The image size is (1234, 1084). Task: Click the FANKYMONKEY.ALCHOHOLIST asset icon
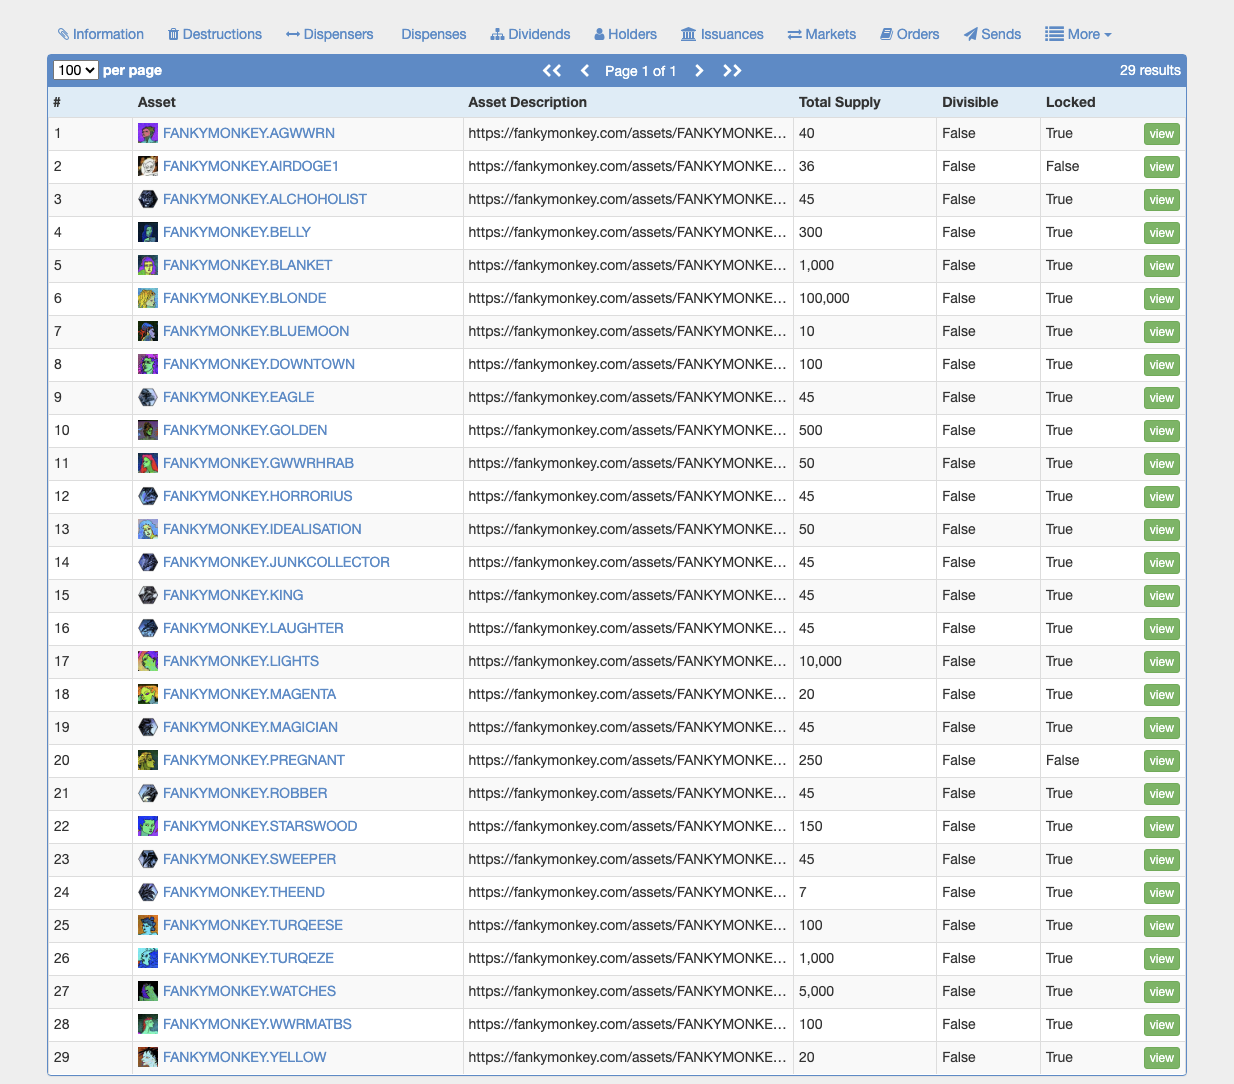pyautogui.click(x=148, y=200)
